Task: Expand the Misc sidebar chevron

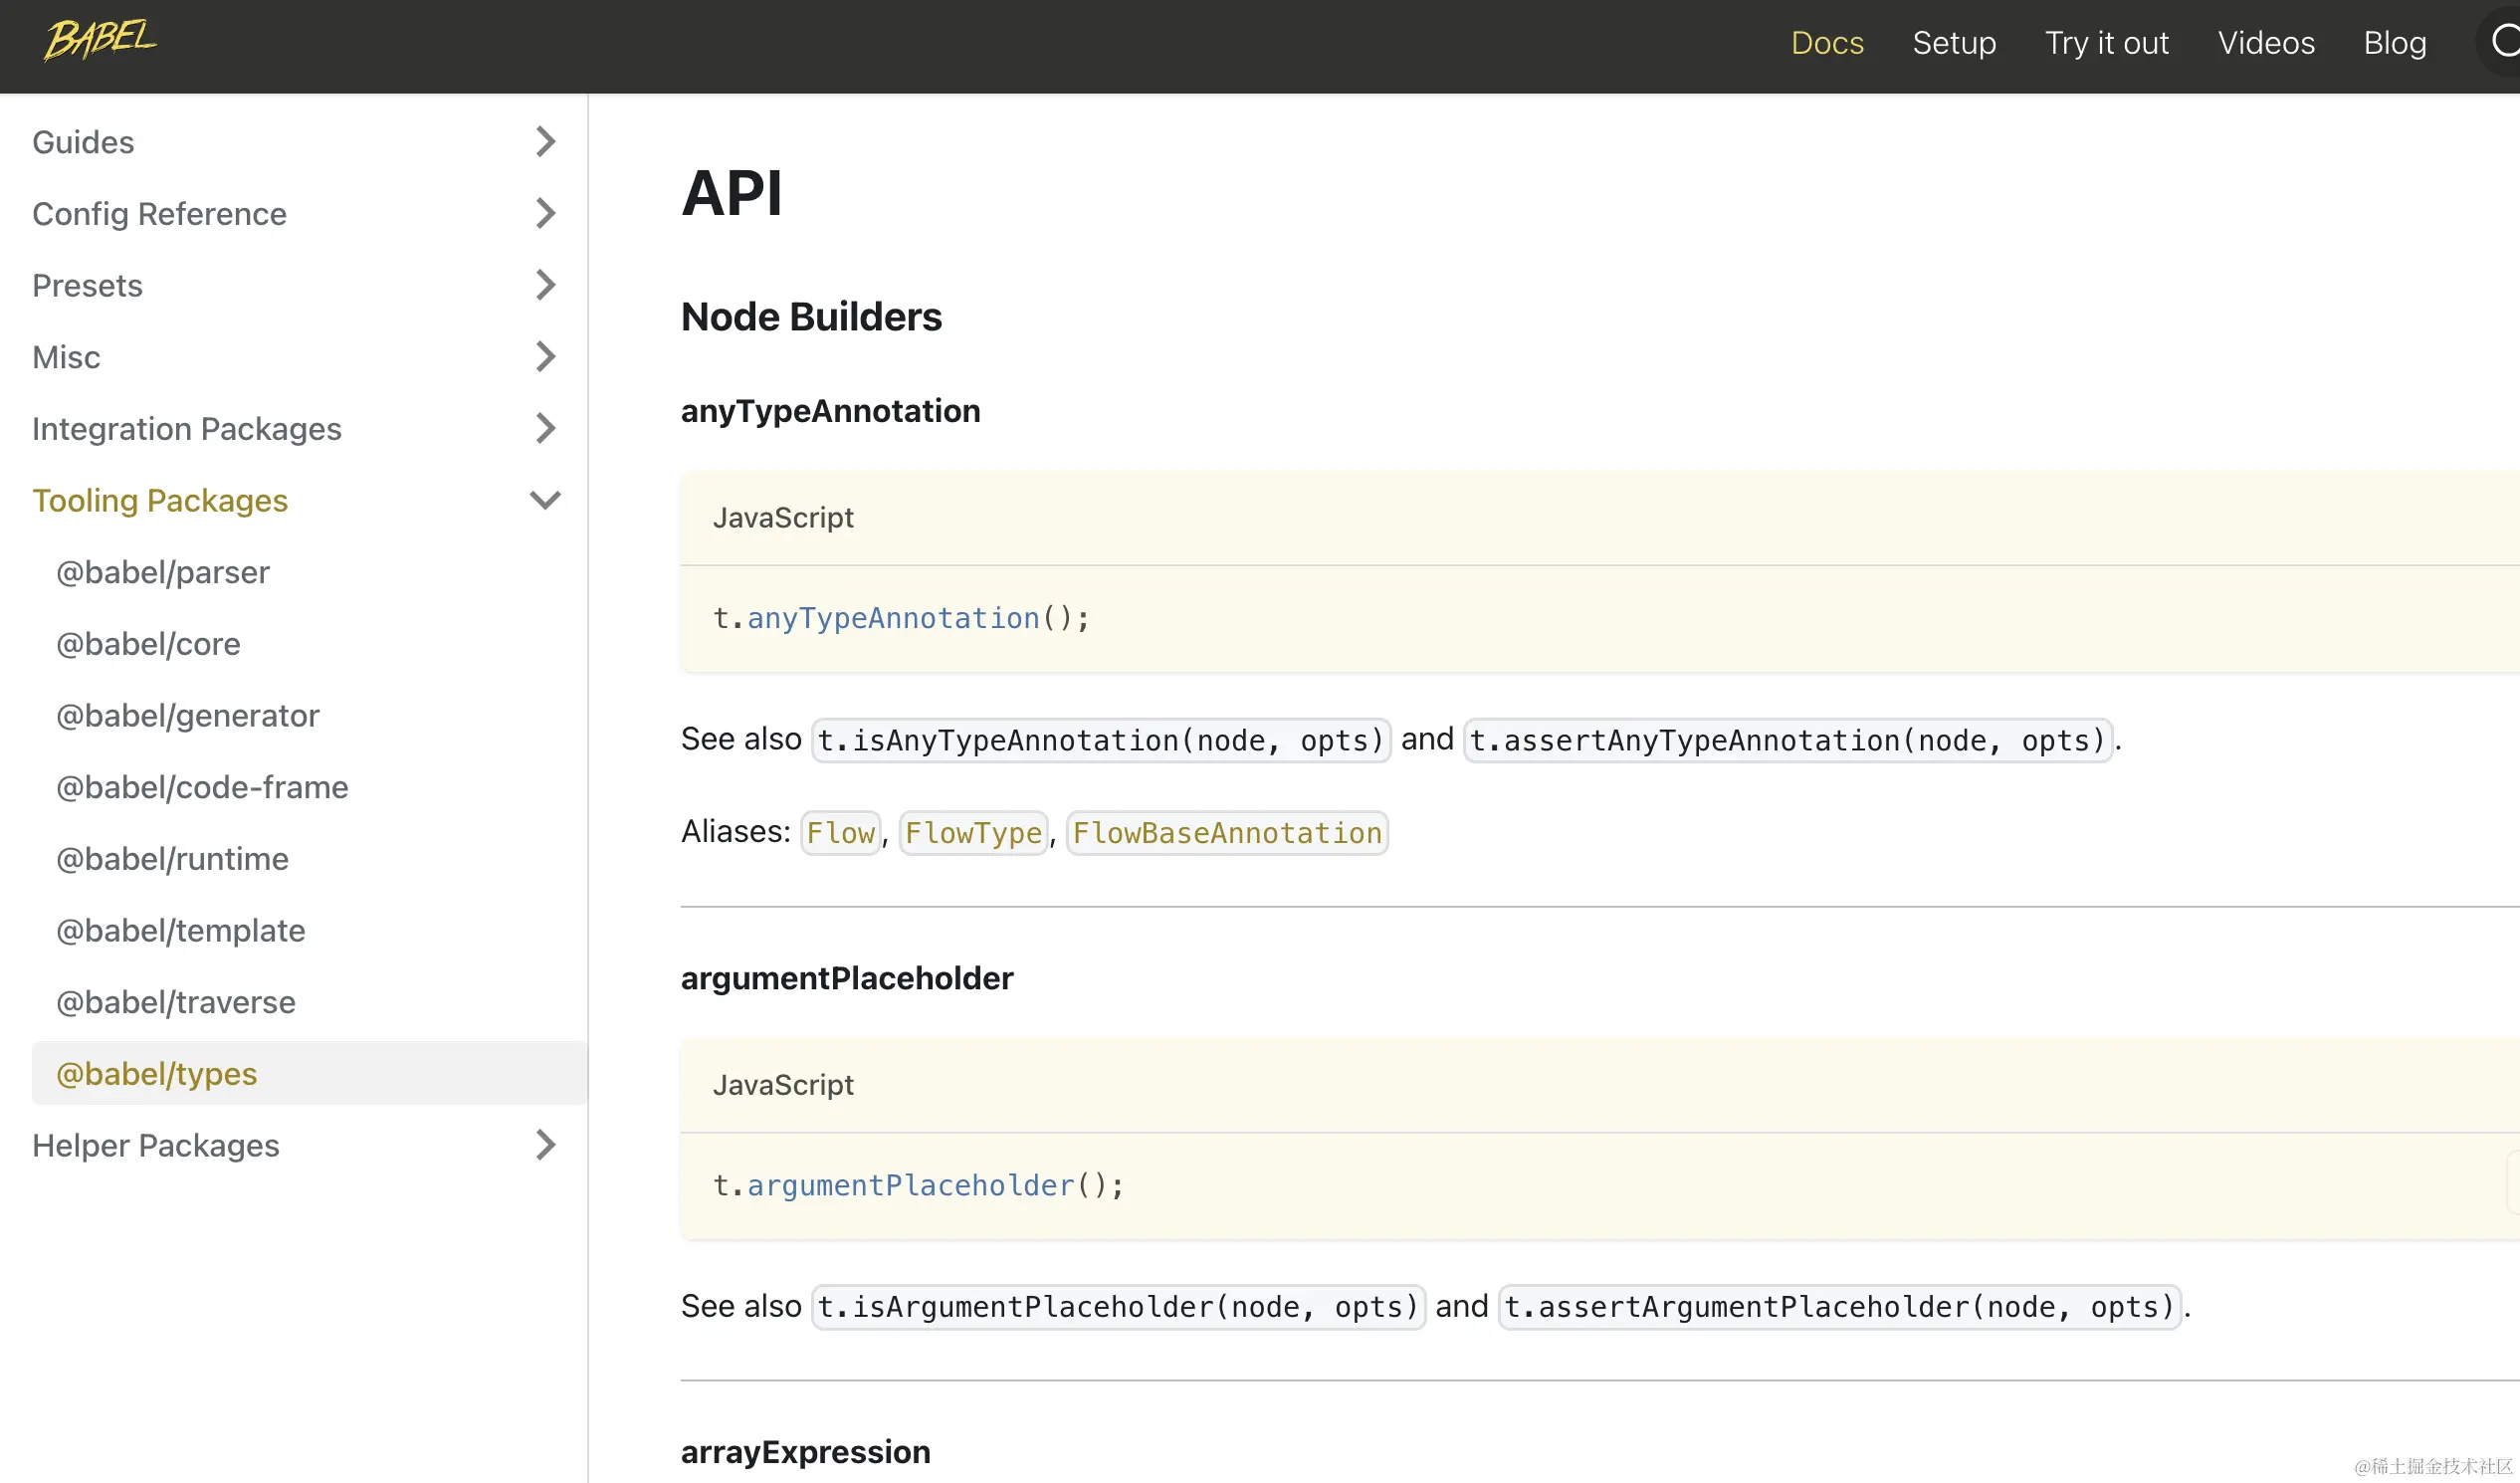Action: coord(544,357)
